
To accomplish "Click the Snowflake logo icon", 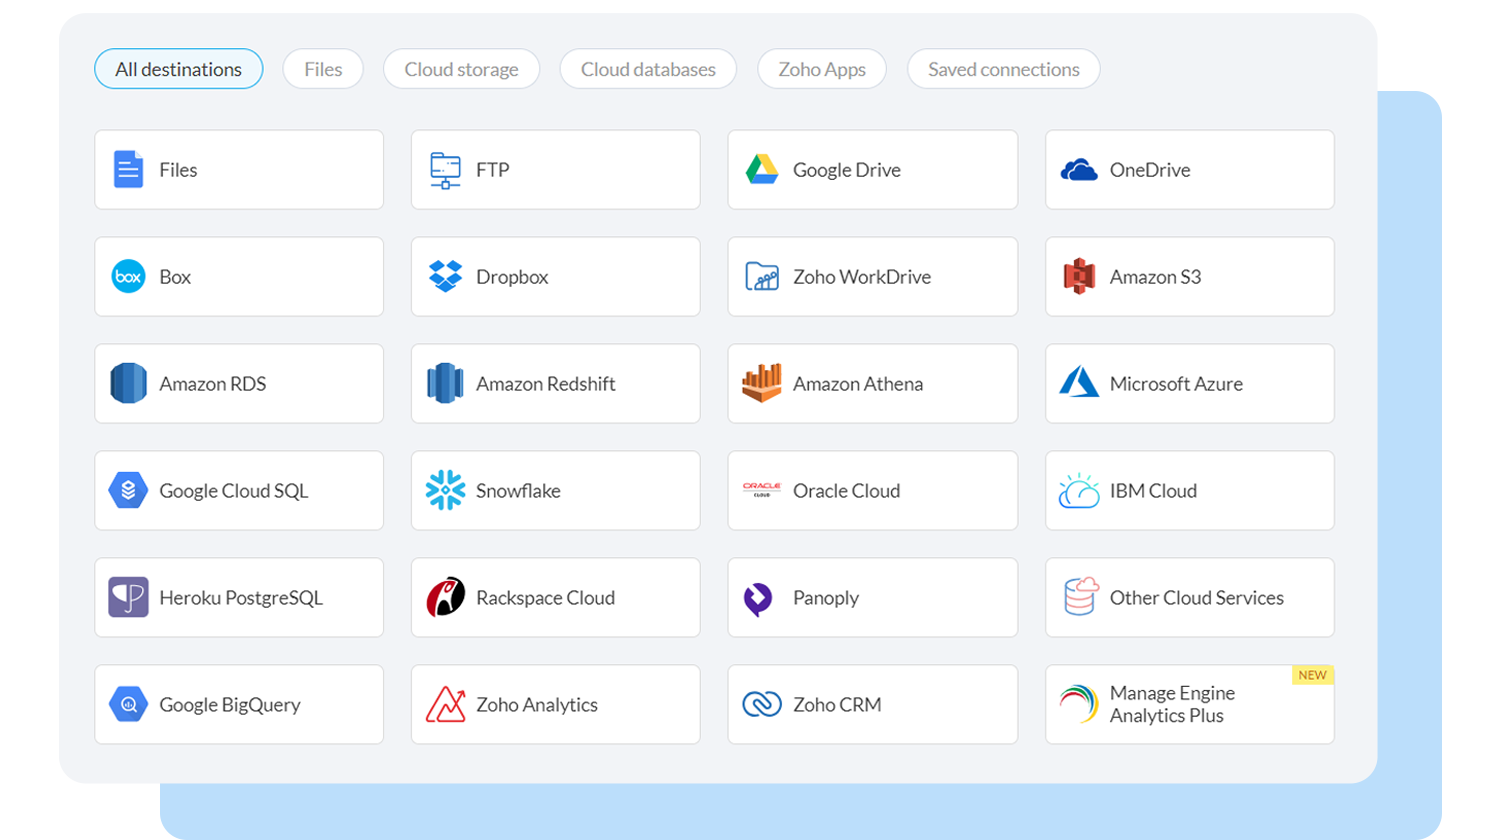I will pyautogui.click(x=445, y=491).
